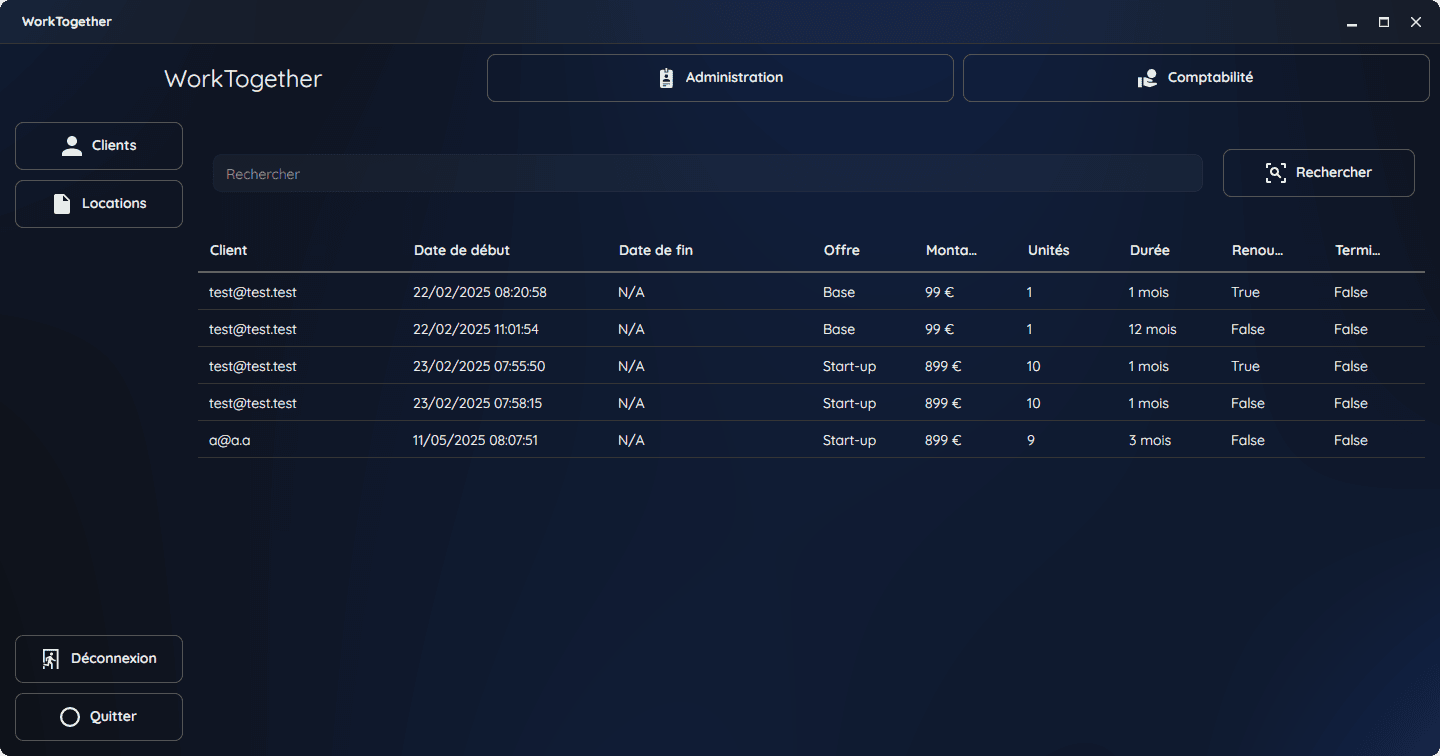Viewport: 1440px width, 756px height.
Task: Switch to the Comptabilité tab
Action: pos(1196,78)
